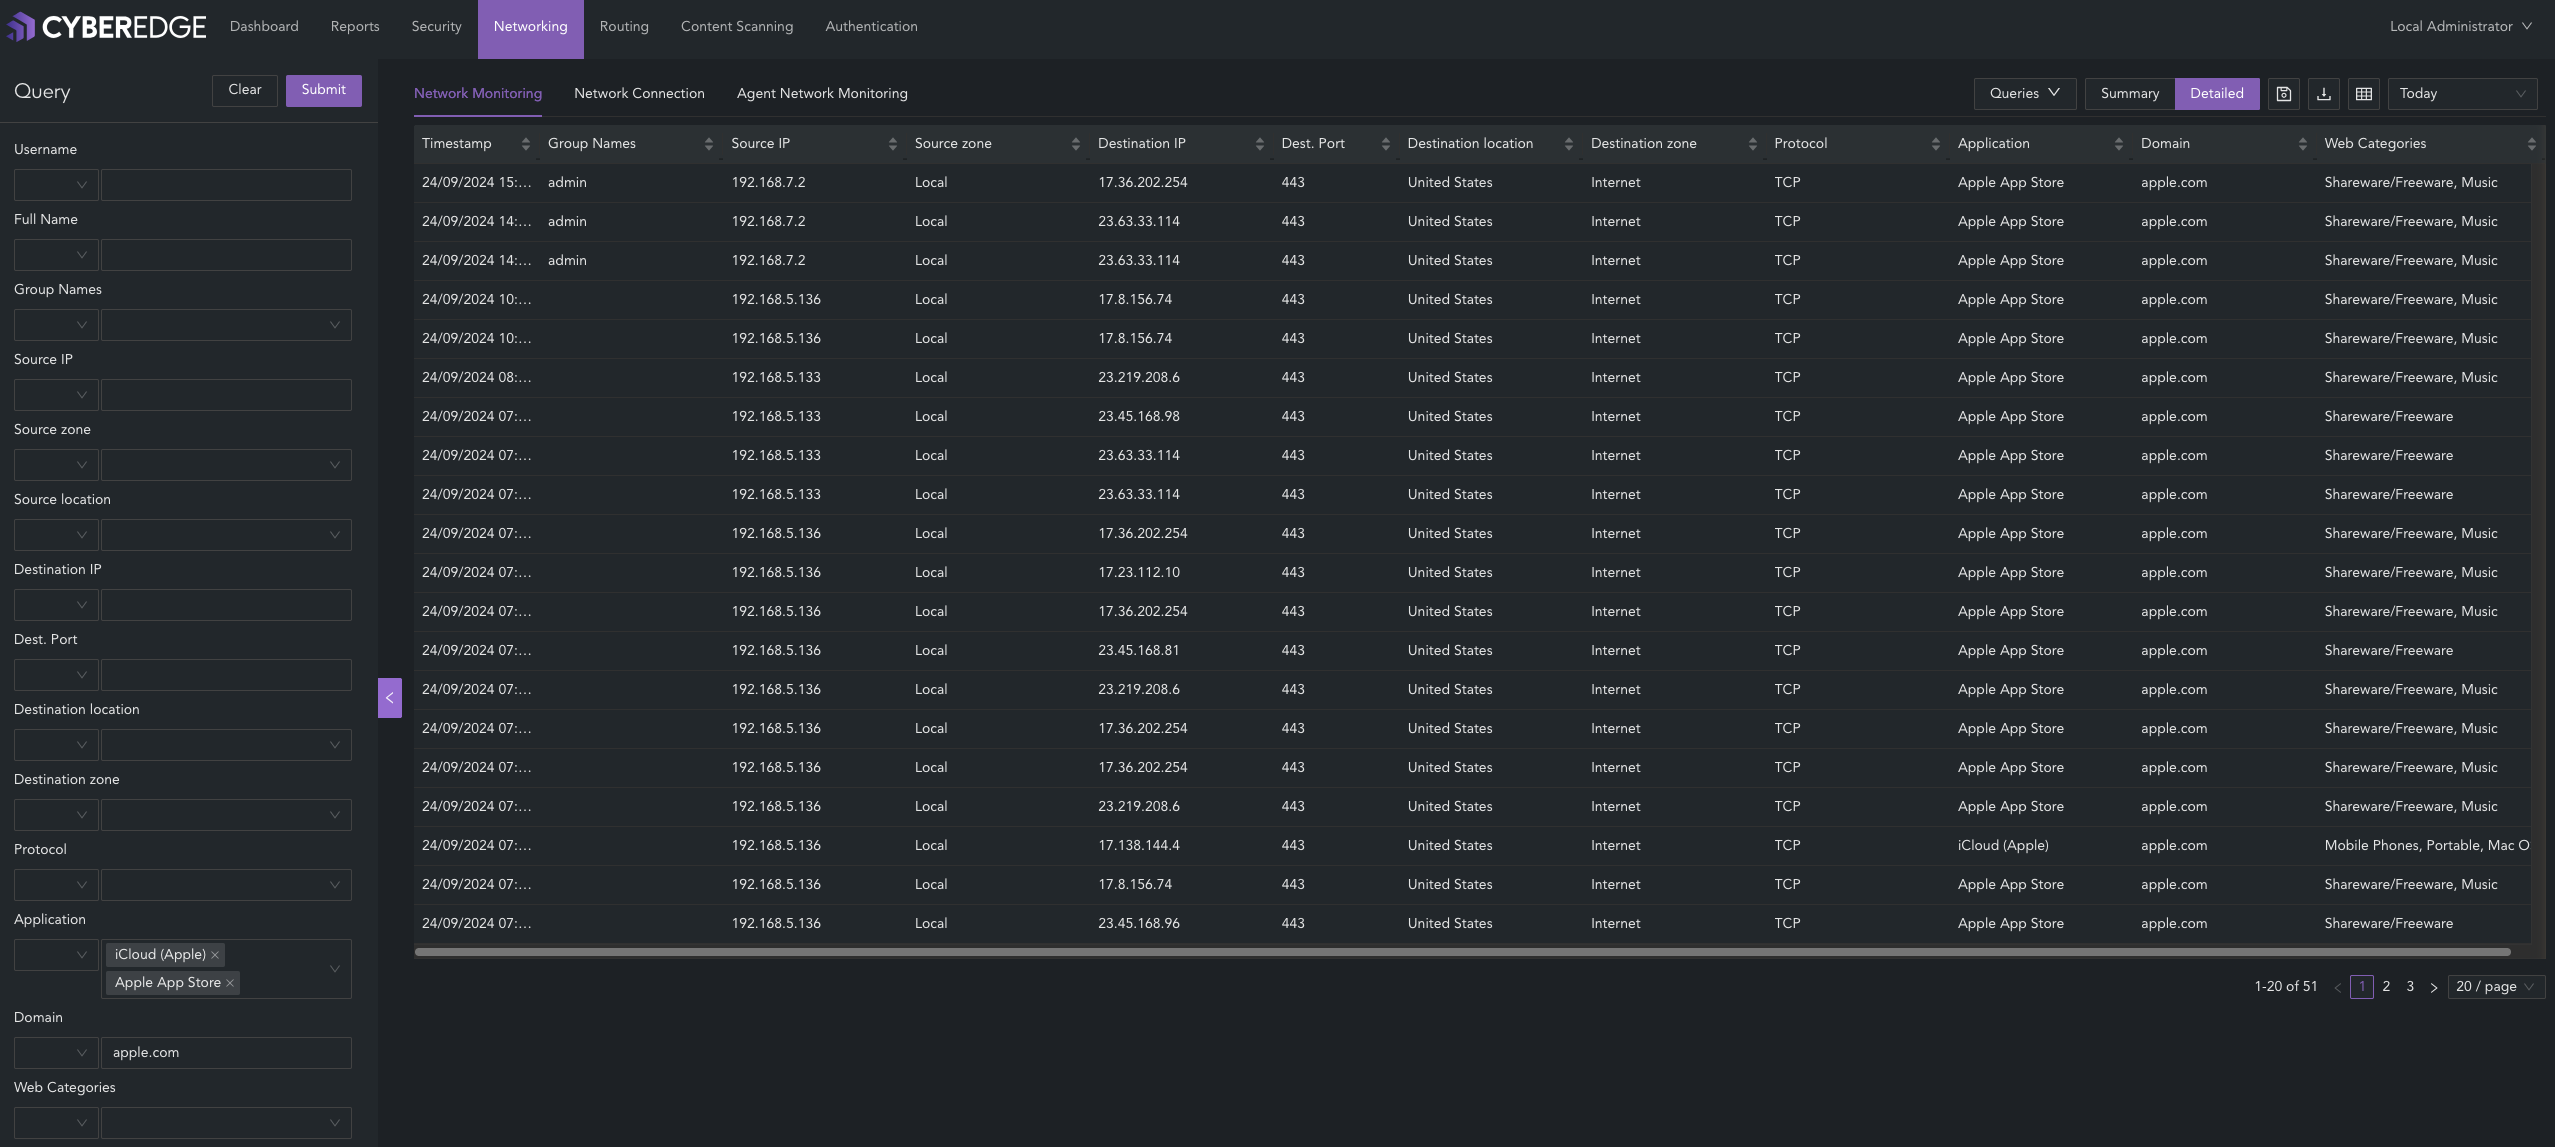This screenshot has width=2555, height=1147.
Task: Switch view to Summary
Action: pos(2129,93)
